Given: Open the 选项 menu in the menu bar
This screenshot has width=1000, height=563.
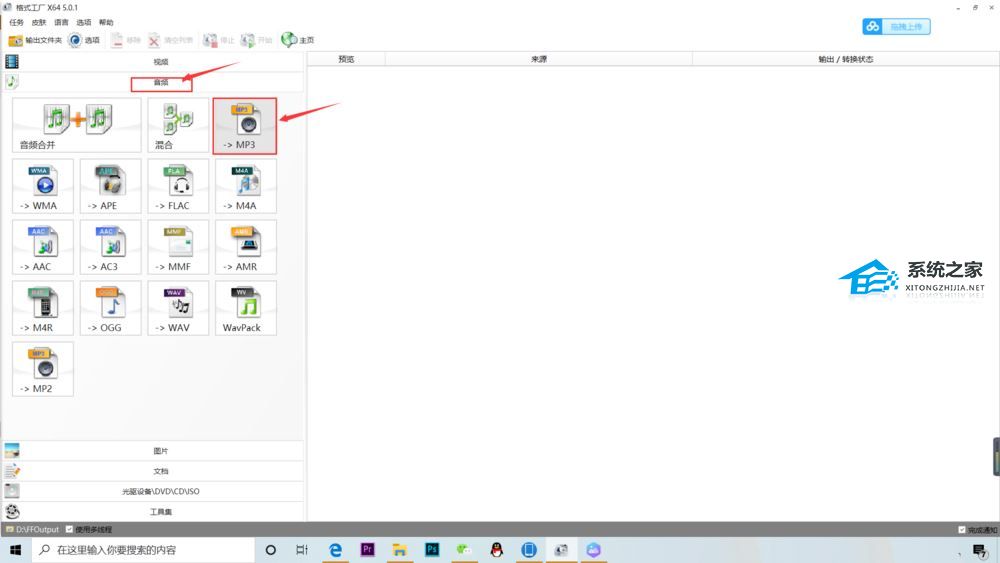Looking at the screenshot, I should click(x=84, y=22).
